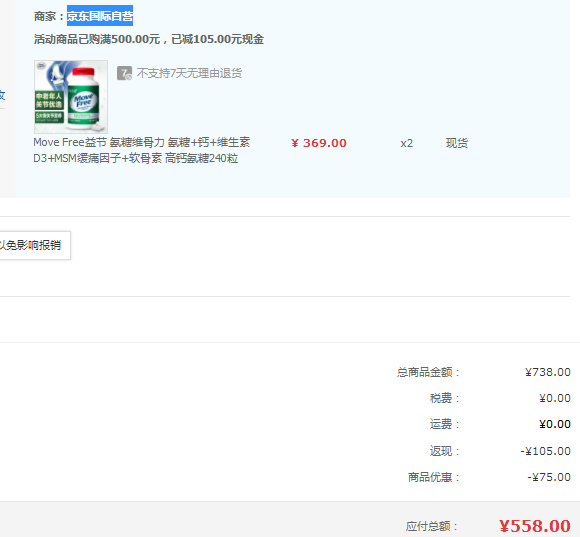Click the 商品优惠 value -¥75.00
Screen dimensions: 580x537
coord(549,477)
